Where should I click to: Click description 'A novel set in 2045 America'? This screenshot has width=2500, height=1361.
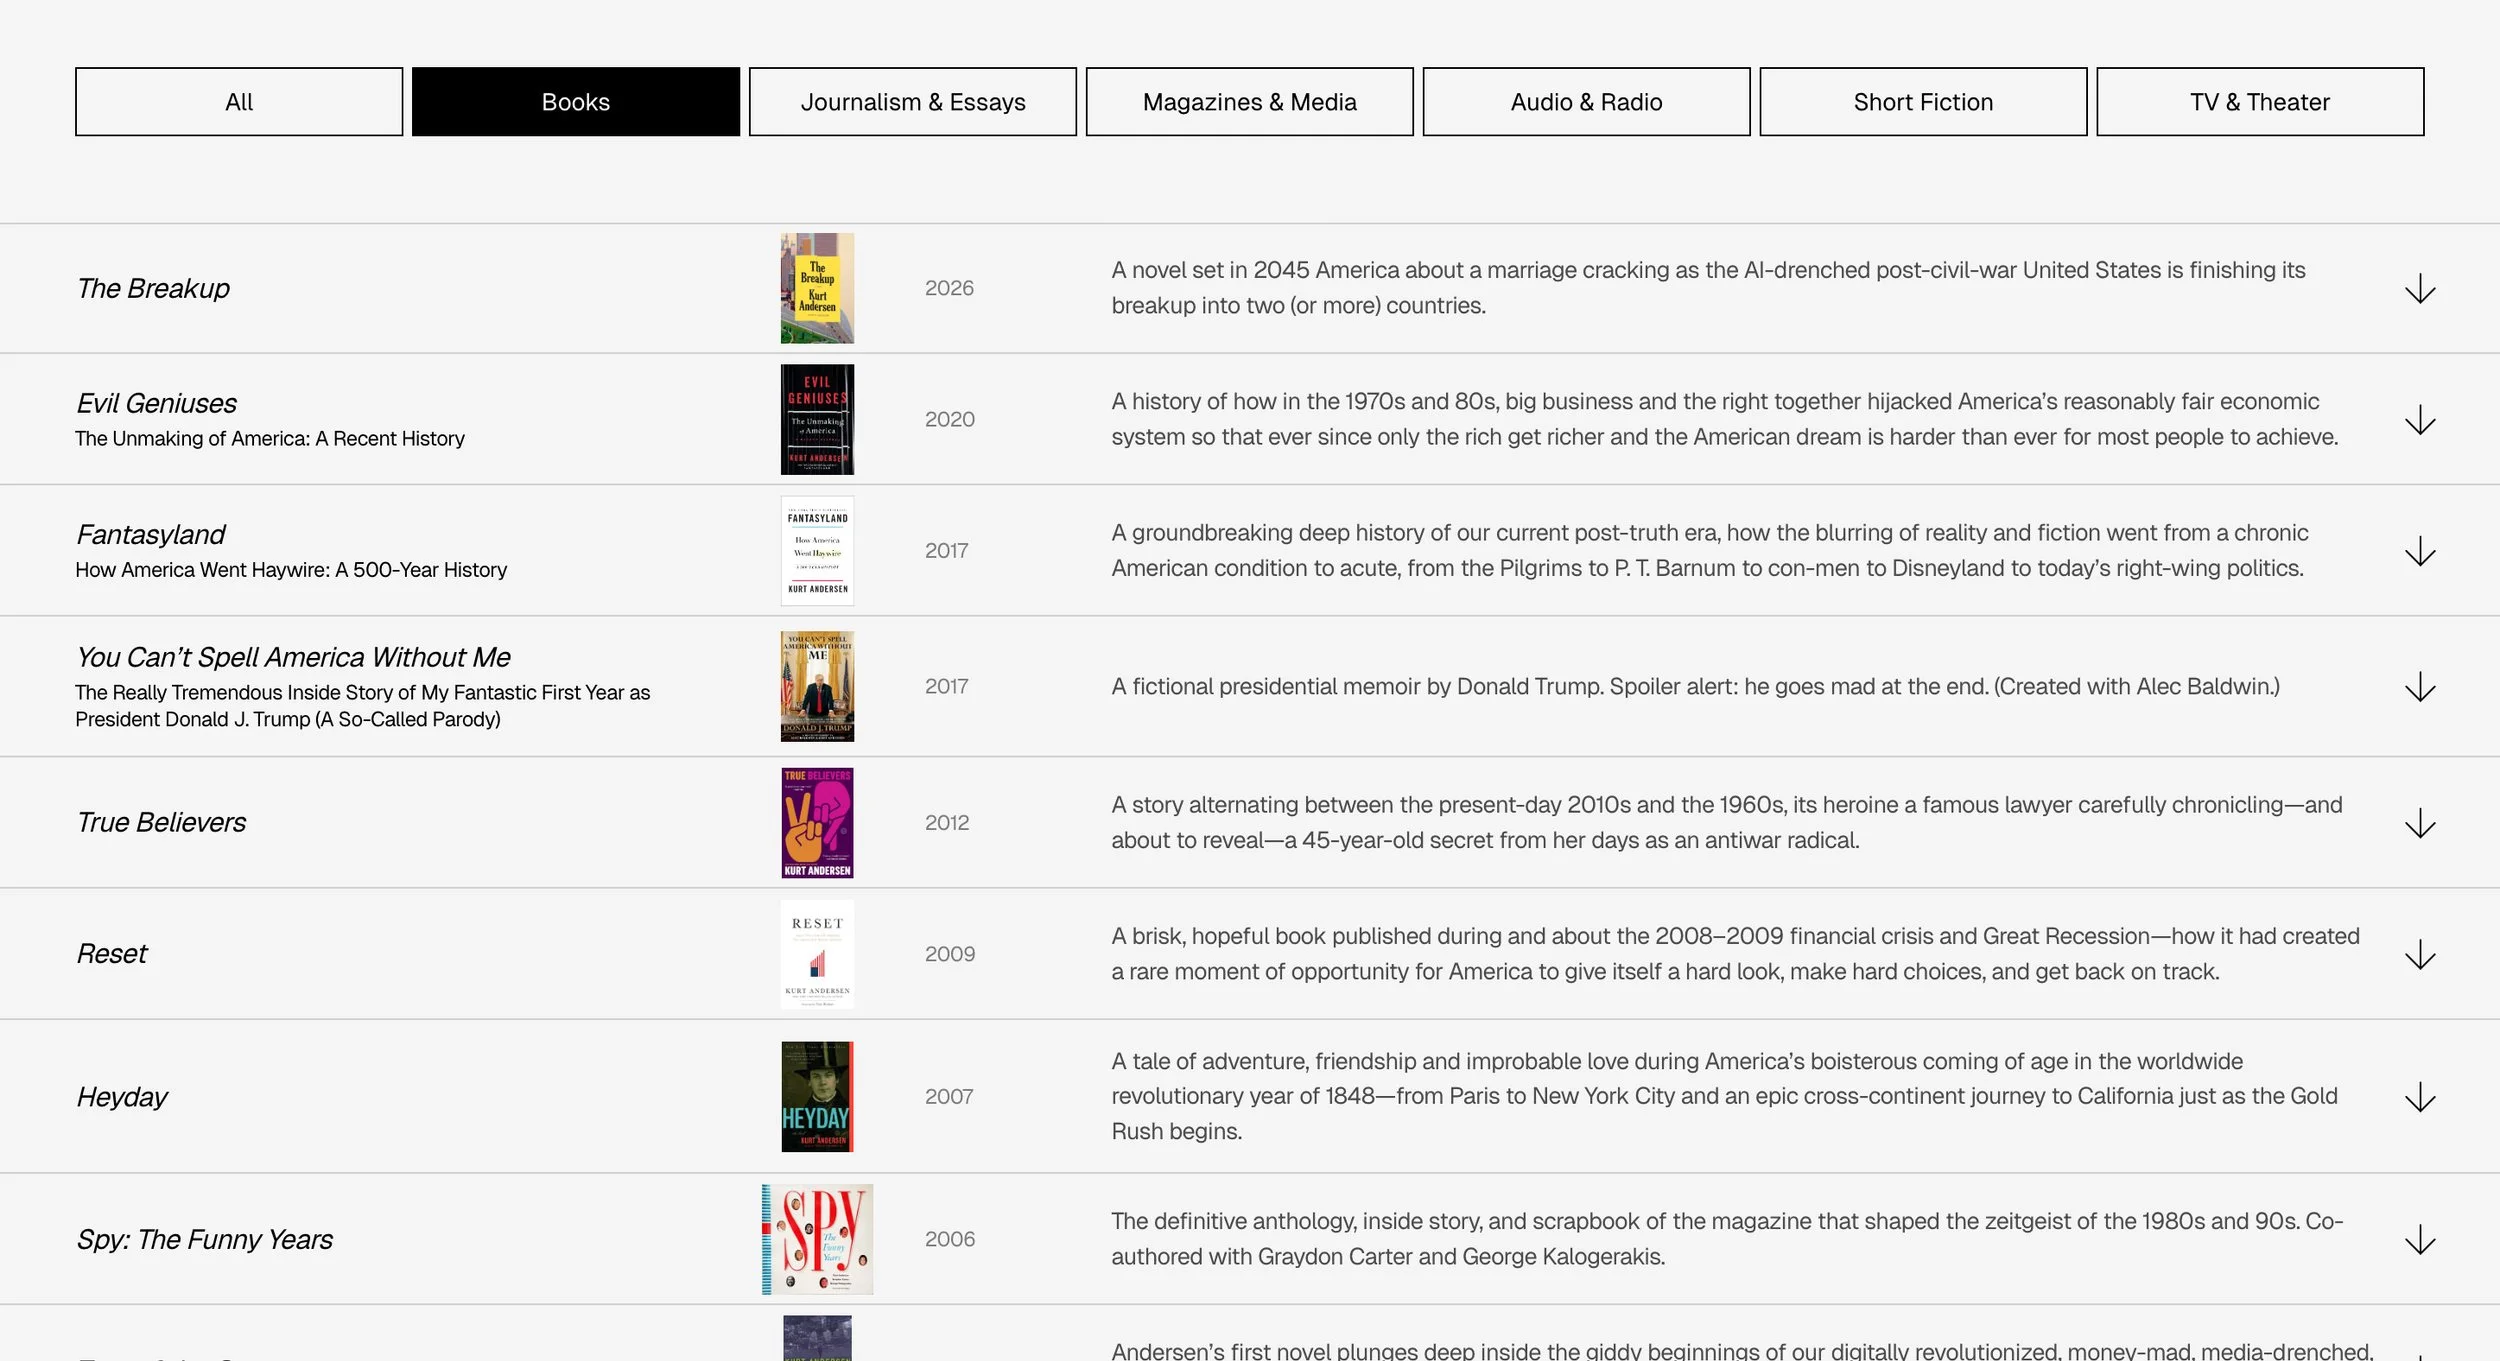[x=1708, y=288]
